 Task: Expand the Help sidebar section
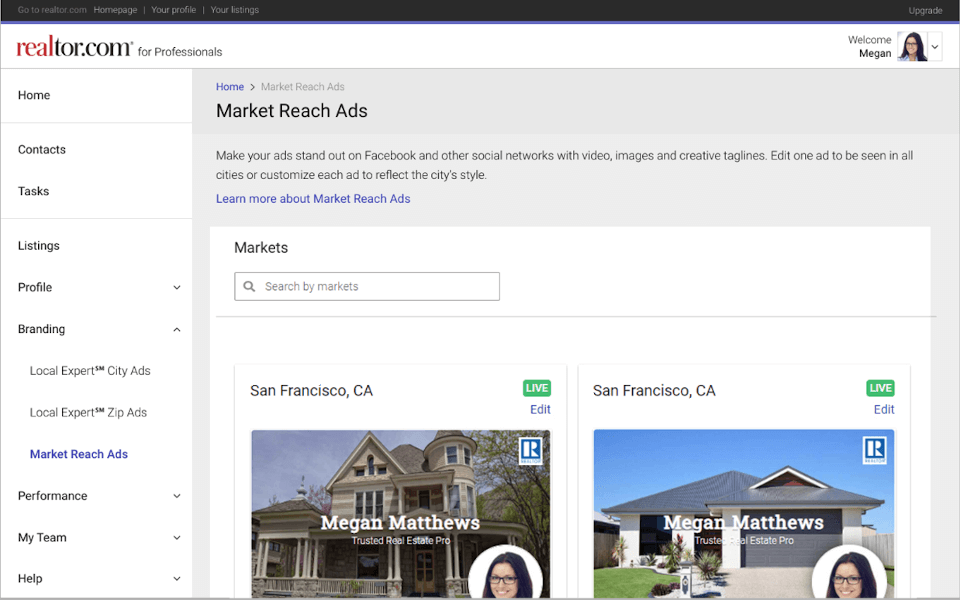tap(176, 579)
